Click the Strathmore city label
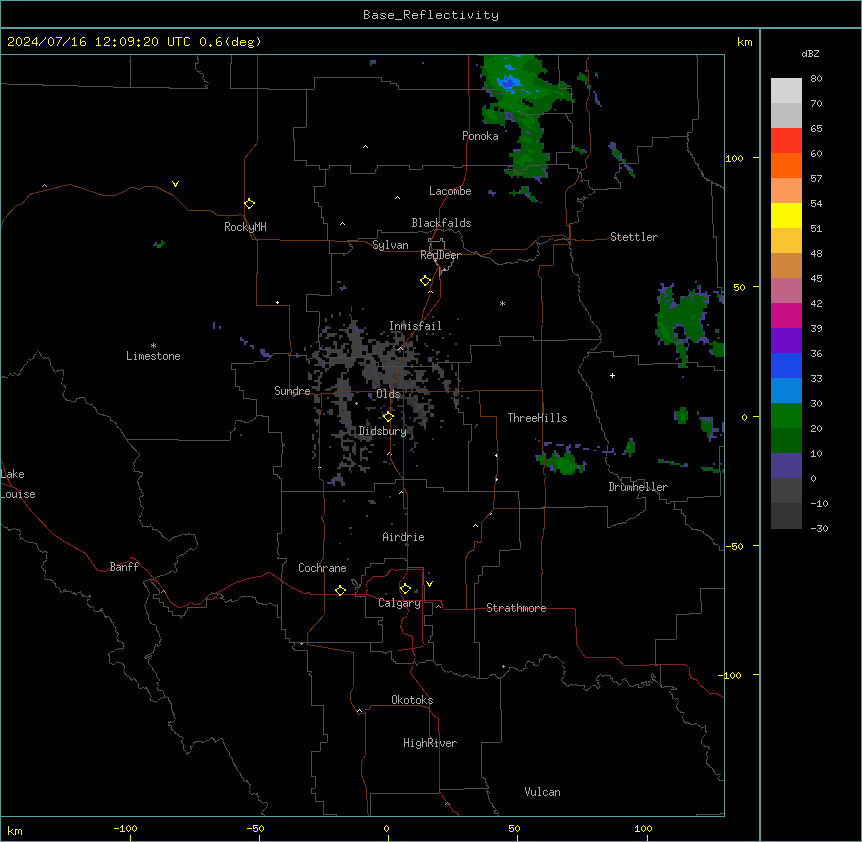The width and height of the screenshot is (862, 842). pos(516,608)
